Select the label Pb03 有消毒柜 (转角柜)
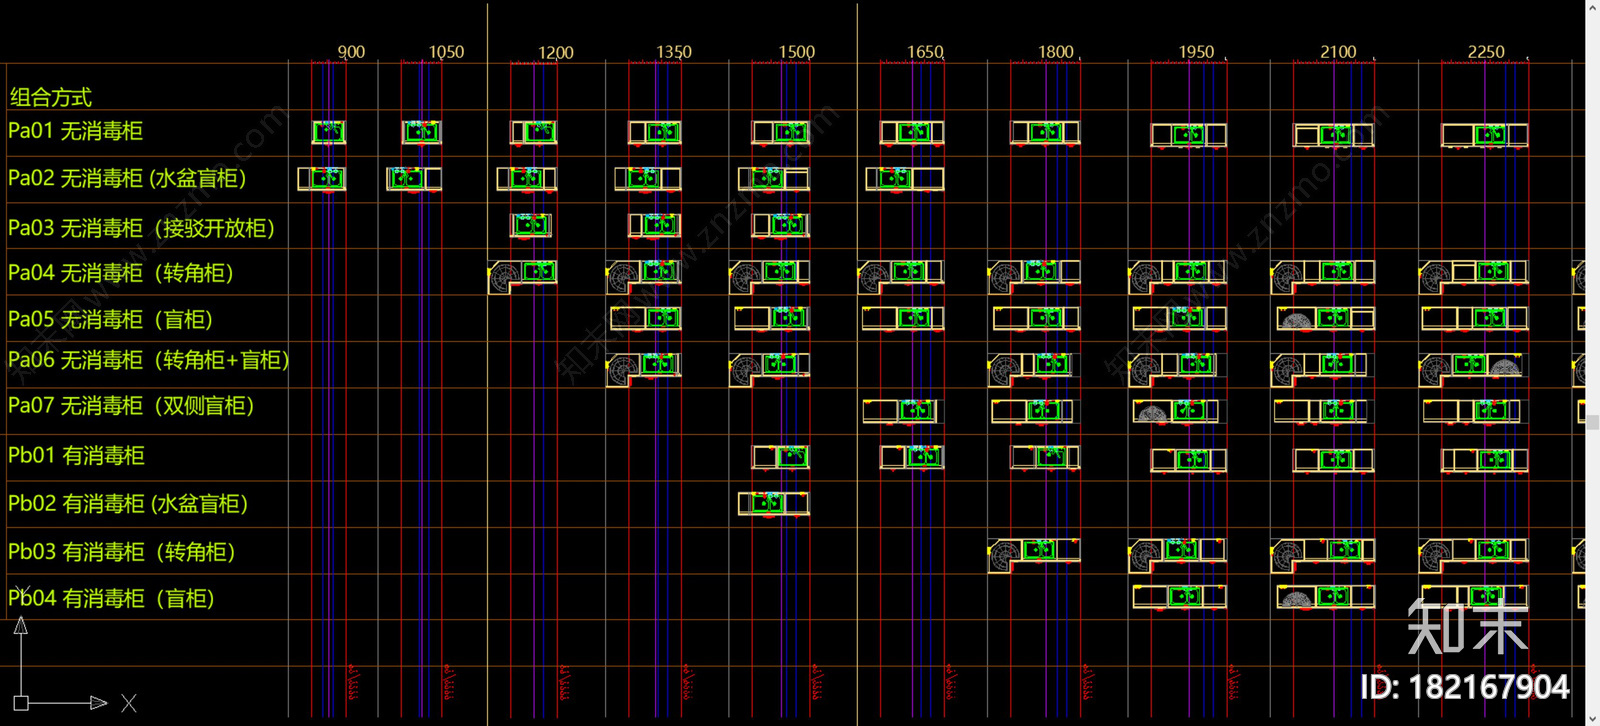This screenshot has height=726, width=1600. [121, 552]
